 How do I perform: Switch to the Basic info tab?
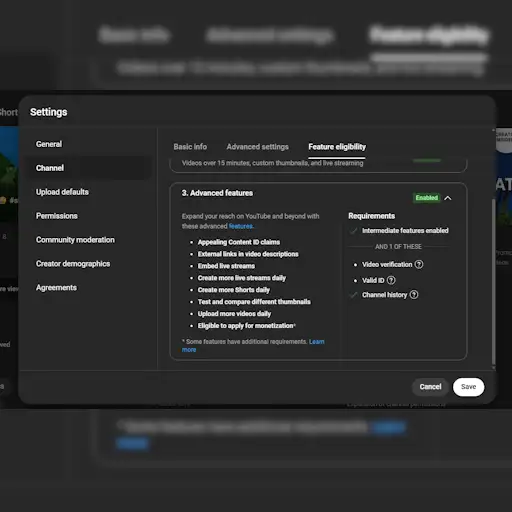point(190,147)
